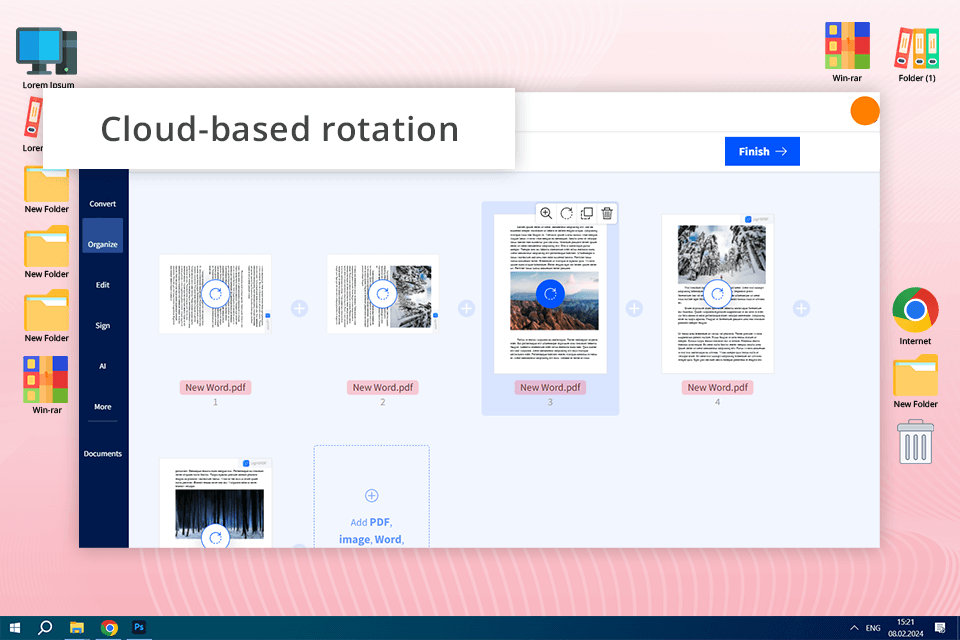
Task: Open the Win-rar icon below the New Folder icons
Action: (47, 385)
